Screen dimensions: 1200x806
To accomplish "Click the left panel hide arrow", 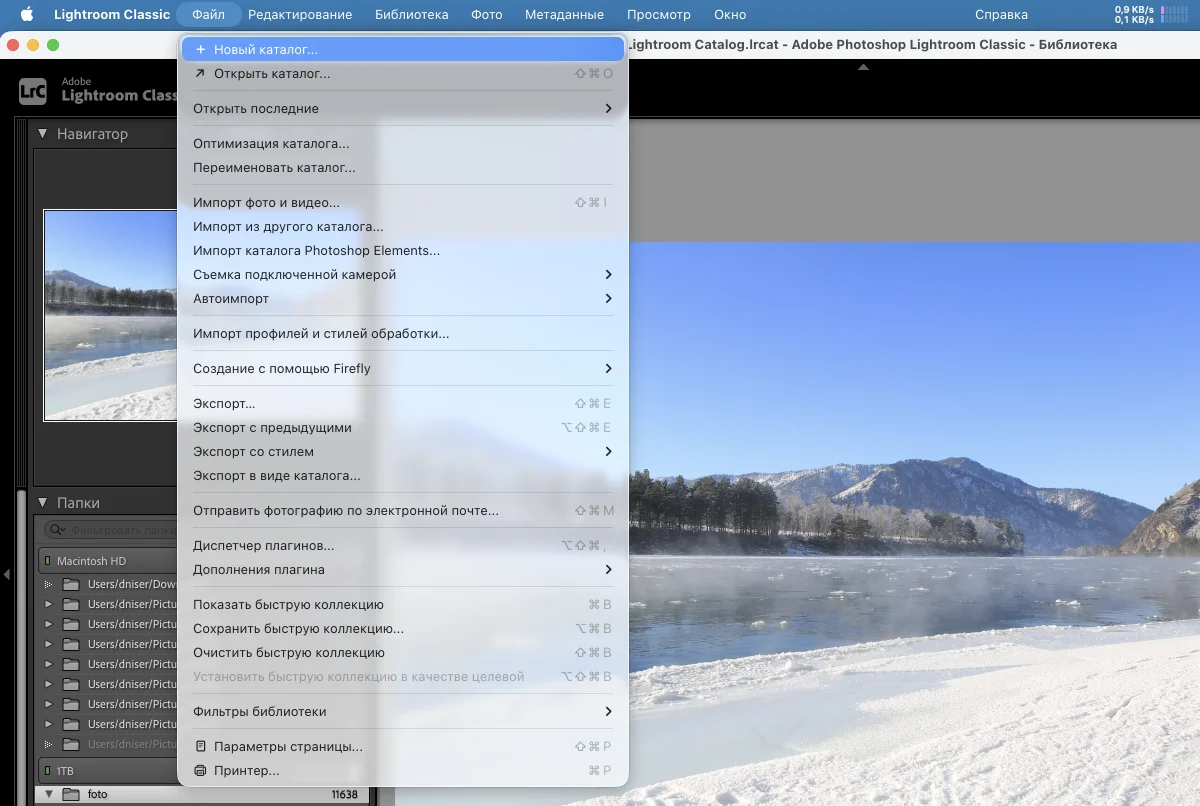I will (6, 575).
